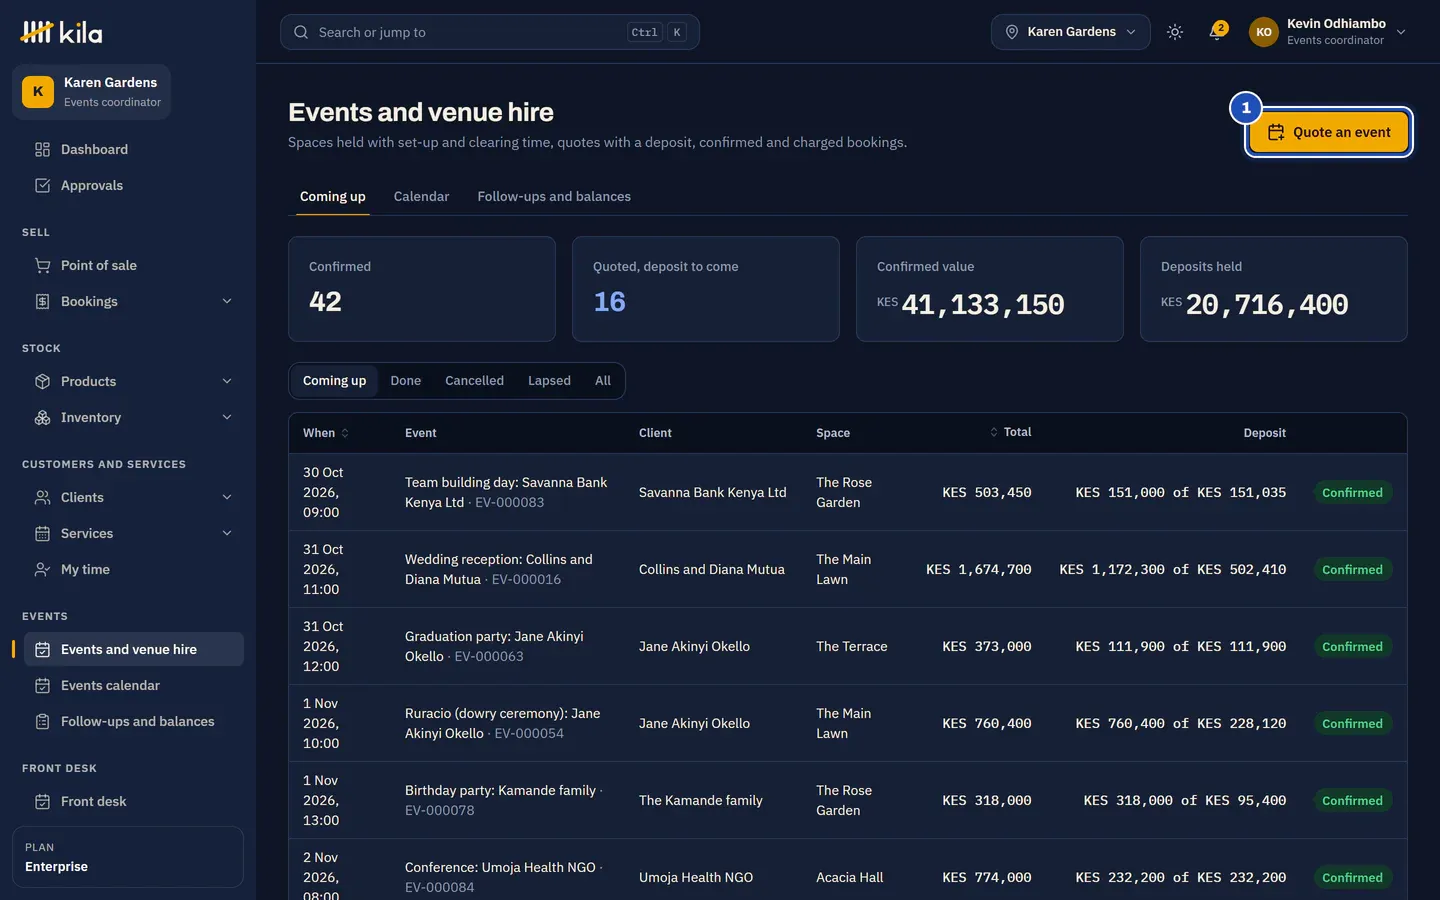This screenshot has width=1440, height=900.
Task: Switch to Follow-ups and balances tab
Action: coord(554,196)
